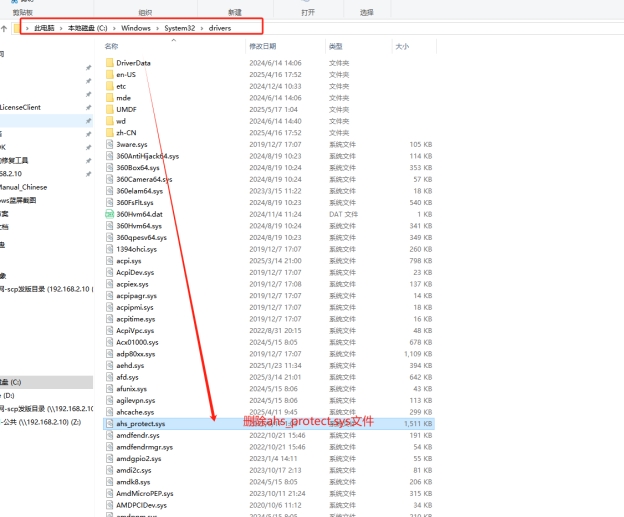
Task: Expand chevron between System32 and drivers
Action: tap(202, 28)
